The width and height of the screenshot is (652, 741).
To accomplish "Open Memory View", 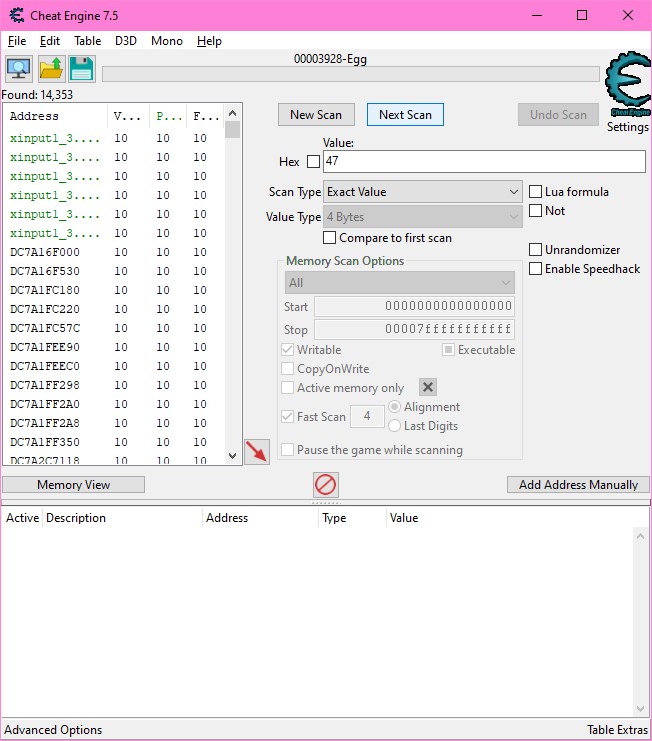I will click(x=74, y=484).
